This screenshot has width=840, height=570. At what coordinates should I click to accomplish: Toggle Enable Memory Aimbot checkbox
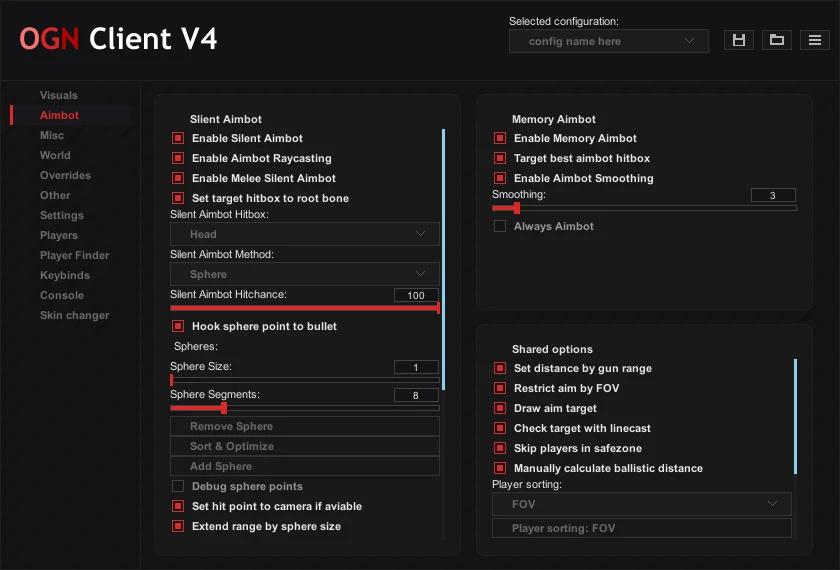pos(500,138)
